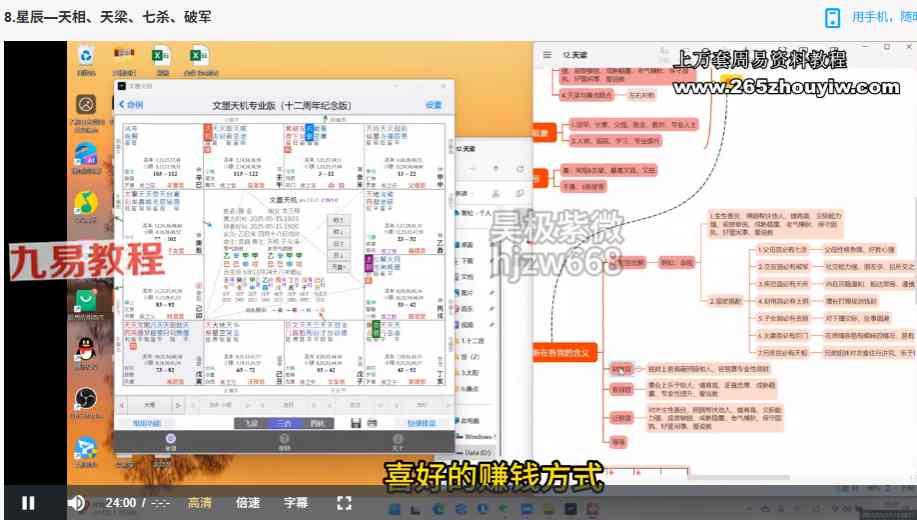
Task: Open the 高清 quality selector
Action: [x=200, y=503]
